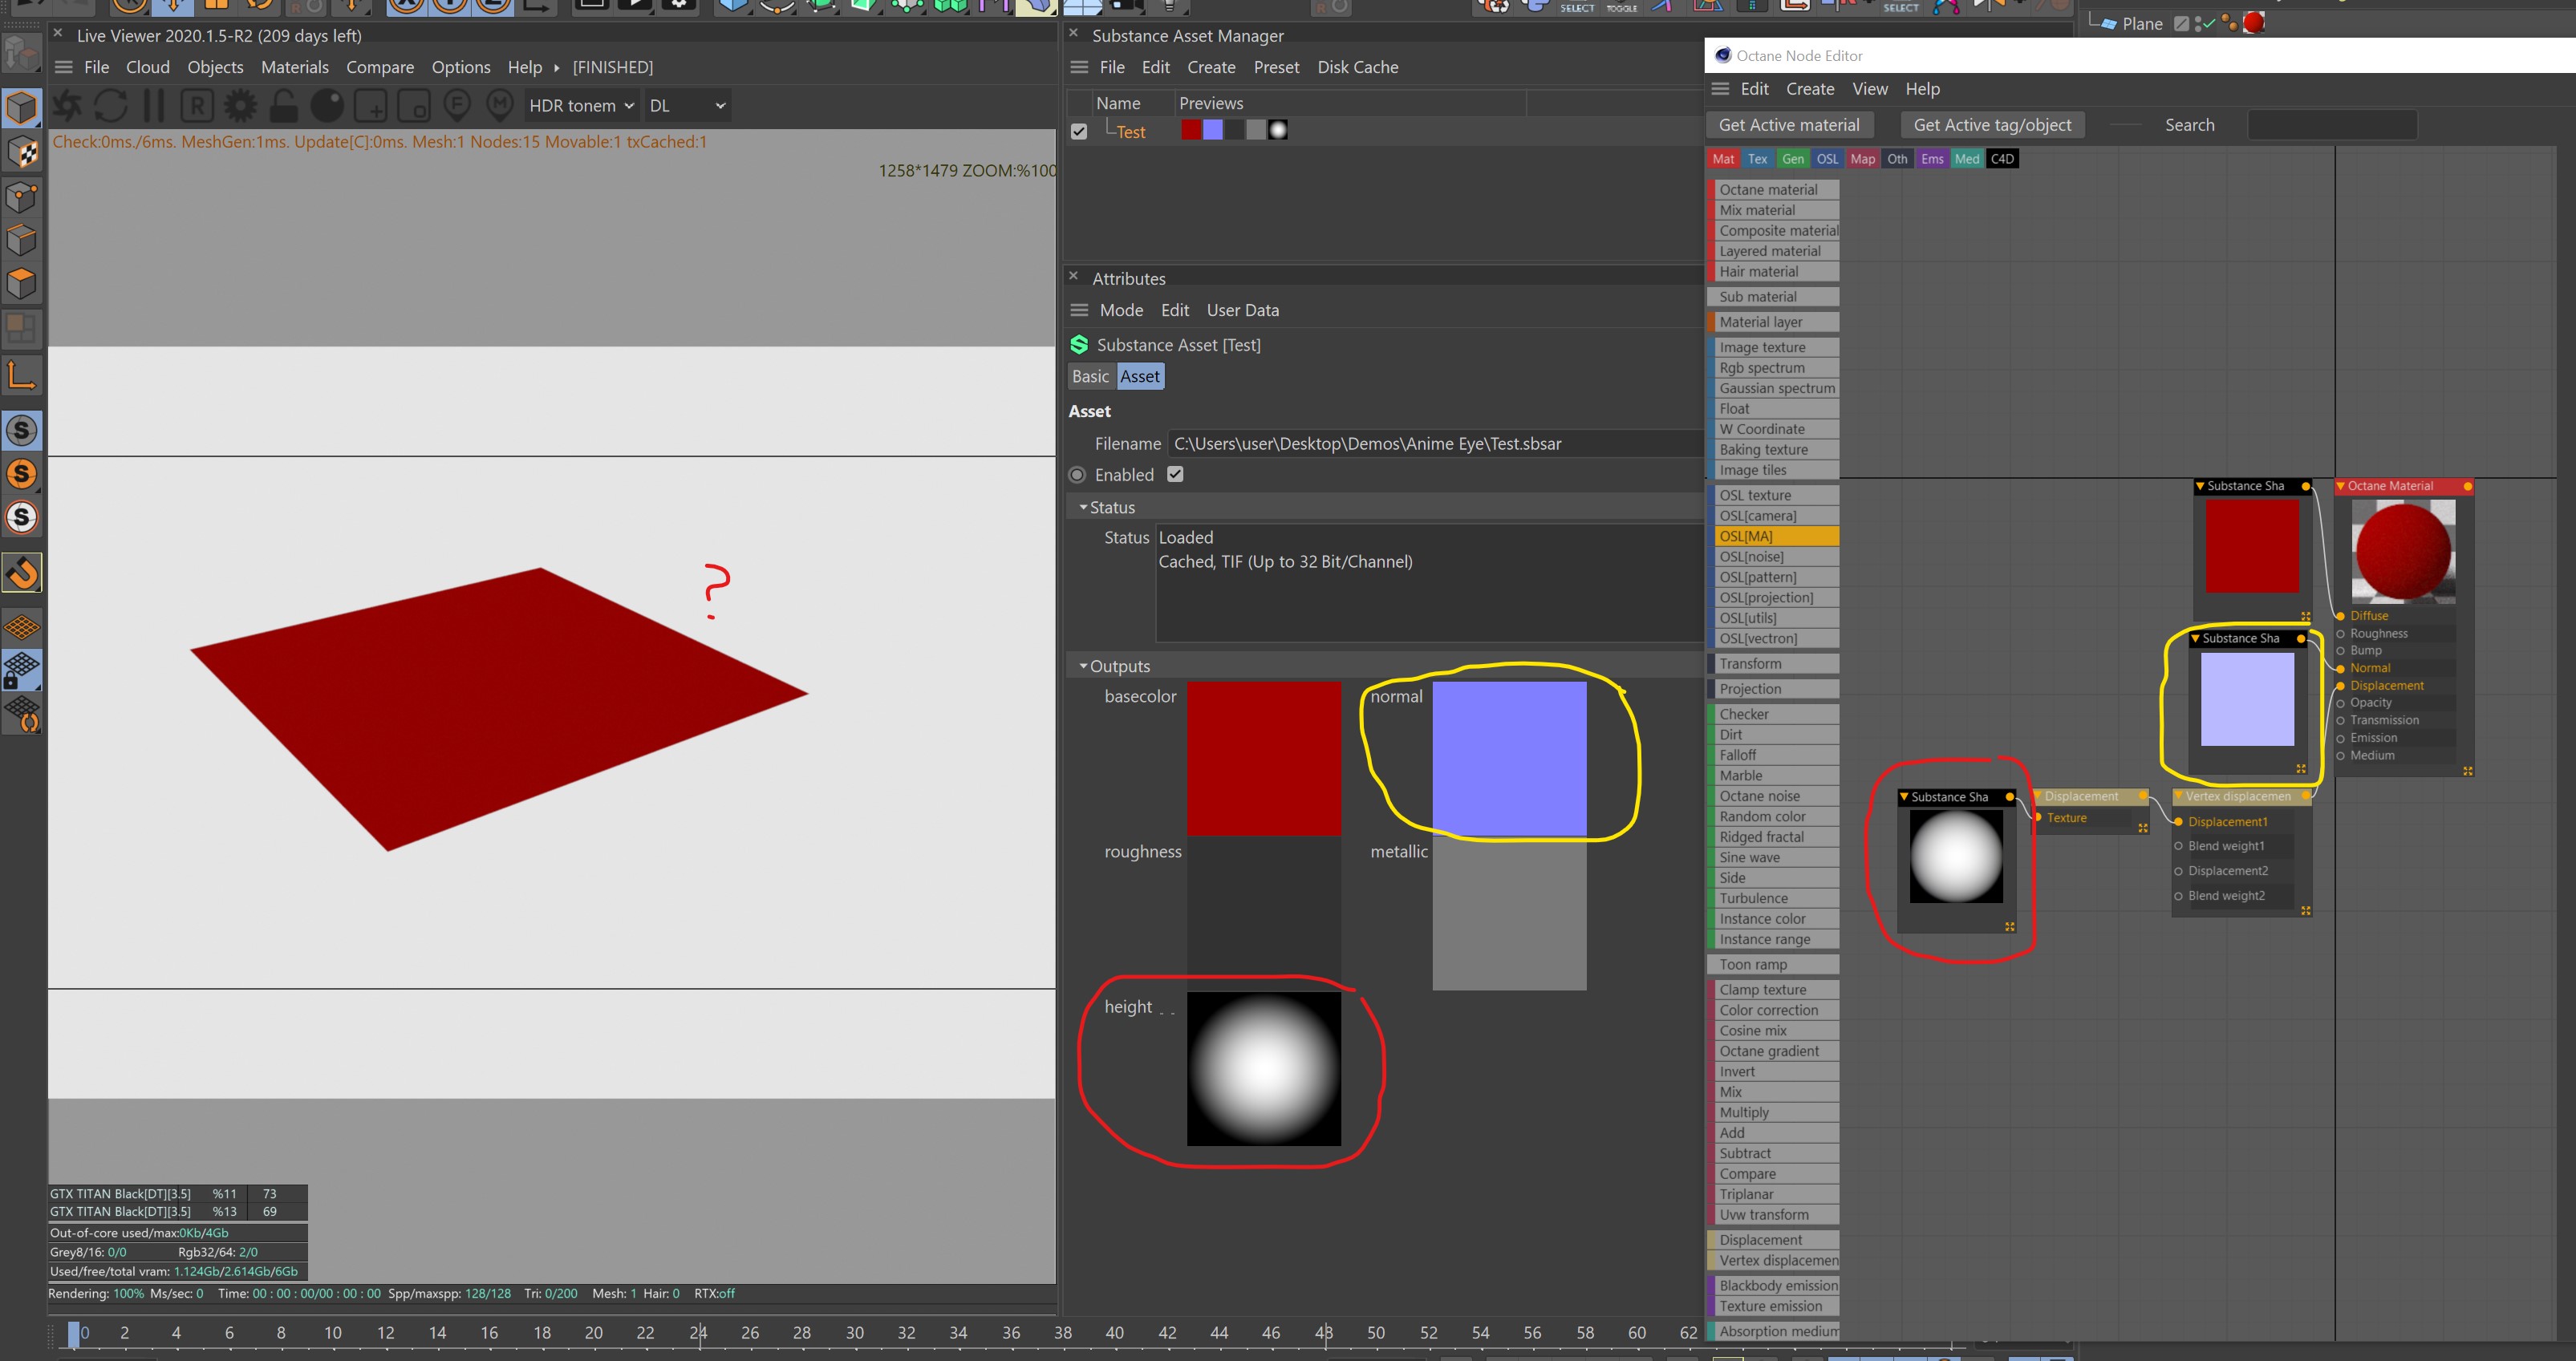Toggle the clay mode sphere icon
Image resolution: width=2576 pixels, height=1361 pixels.
tap(327, 105)
